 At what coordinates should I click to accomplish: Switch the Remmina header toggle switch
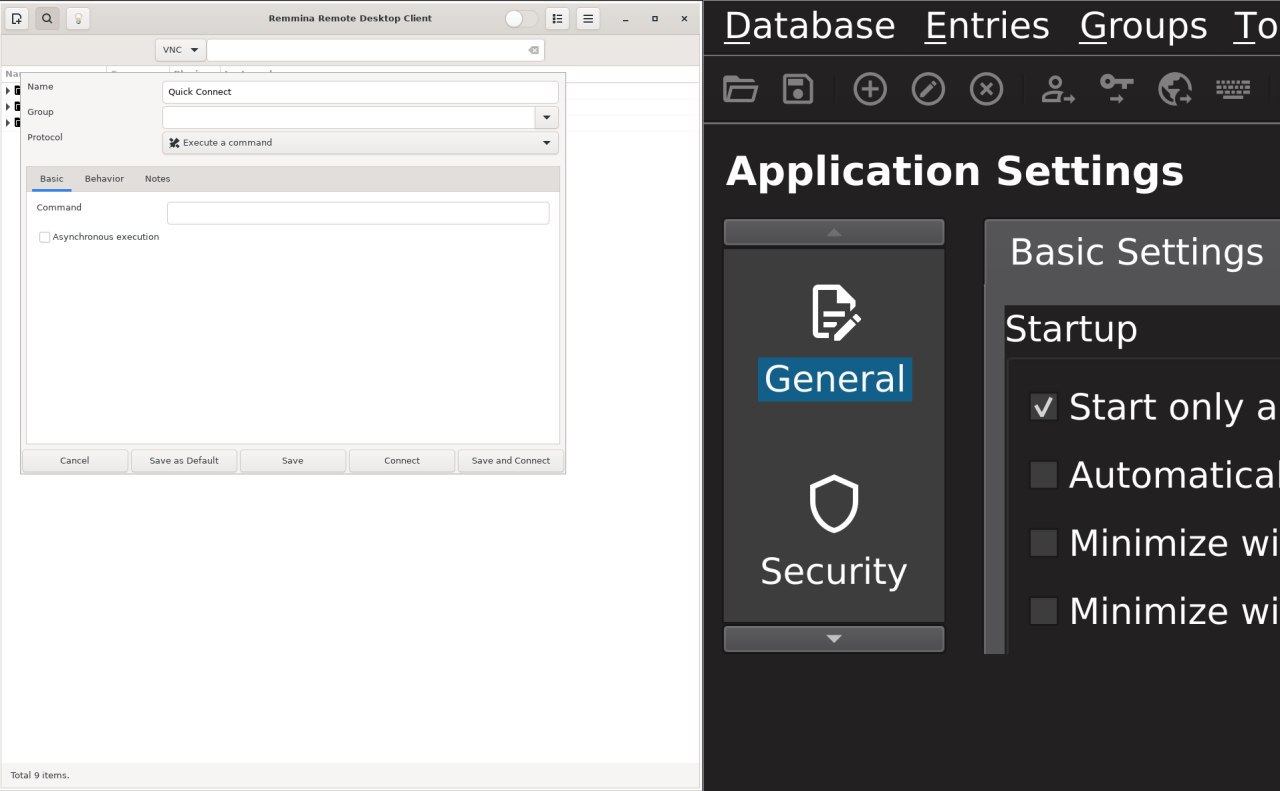[521, 18]
